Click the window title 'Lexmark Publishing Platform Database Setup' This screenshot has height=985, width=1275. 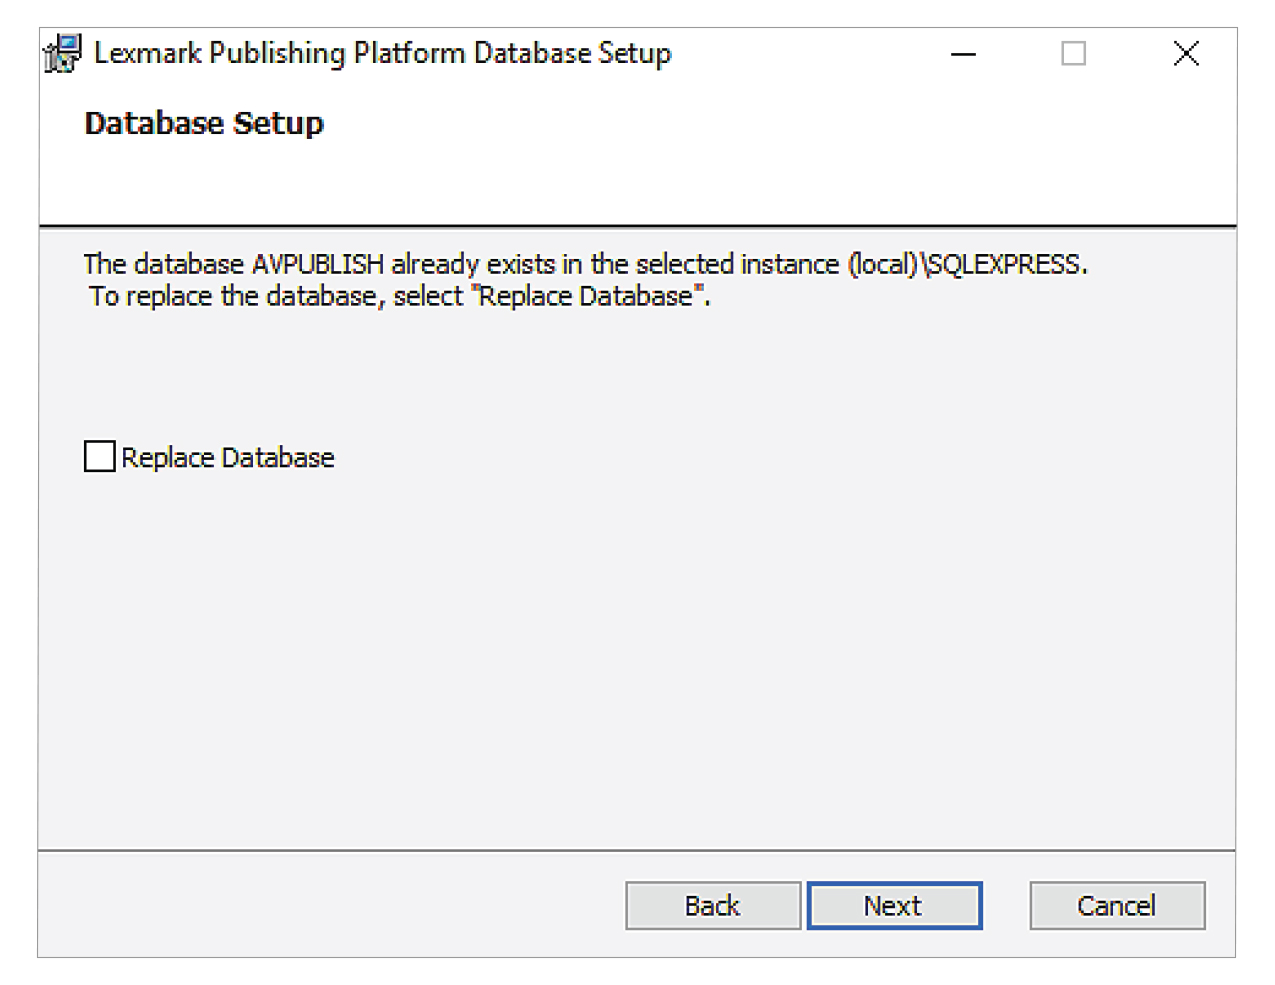[x=382, y=53]
